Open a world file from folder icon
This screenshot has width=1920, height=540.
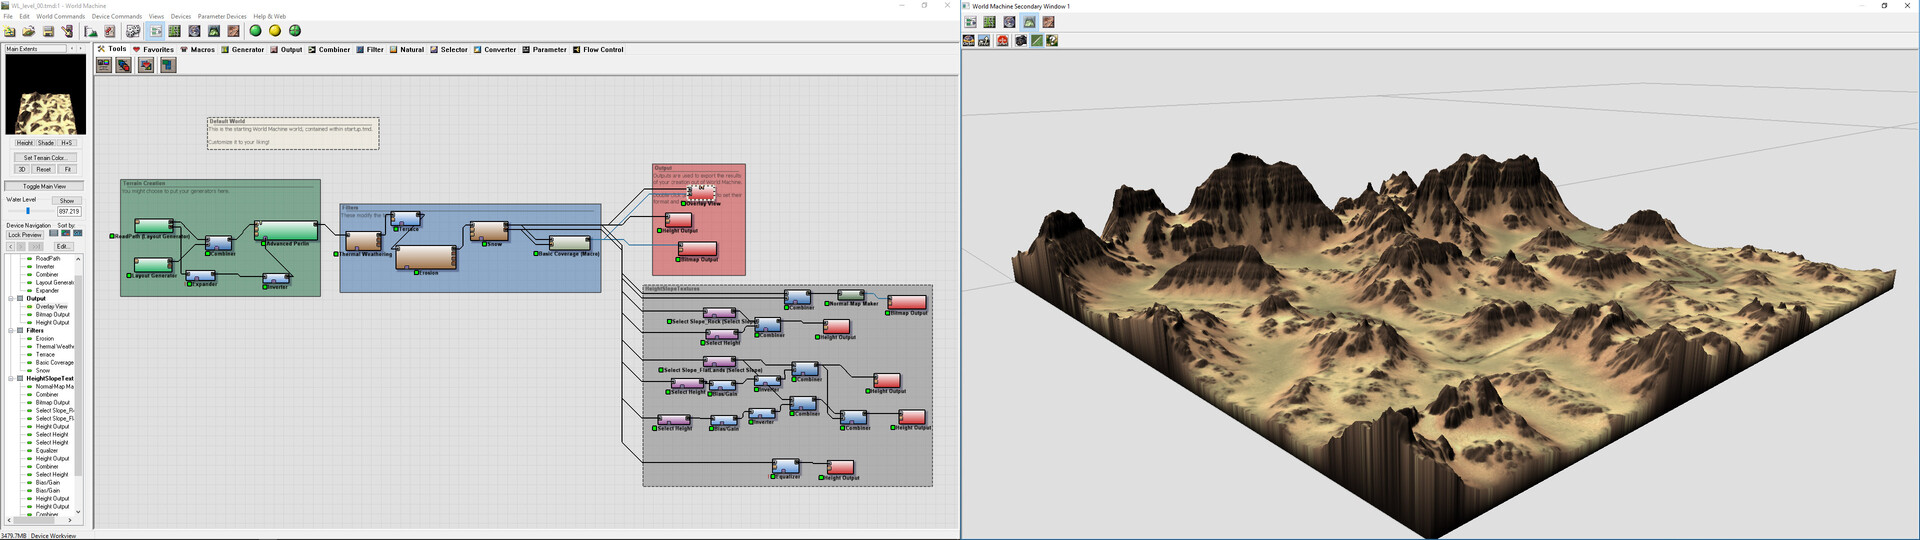pyautogui.click(x=29, y=31)
